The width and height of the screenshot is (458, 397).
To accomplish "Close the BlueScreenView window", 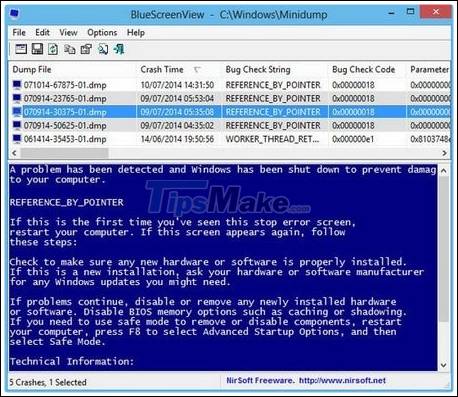I will (436, 12).
